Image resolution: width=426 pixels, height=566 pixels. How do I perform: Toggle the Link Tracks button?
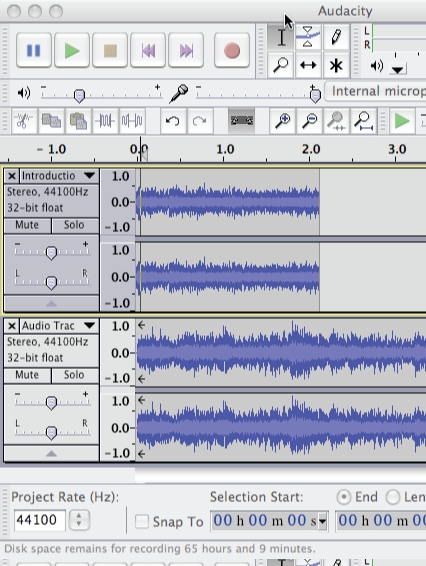coord(242,121)
